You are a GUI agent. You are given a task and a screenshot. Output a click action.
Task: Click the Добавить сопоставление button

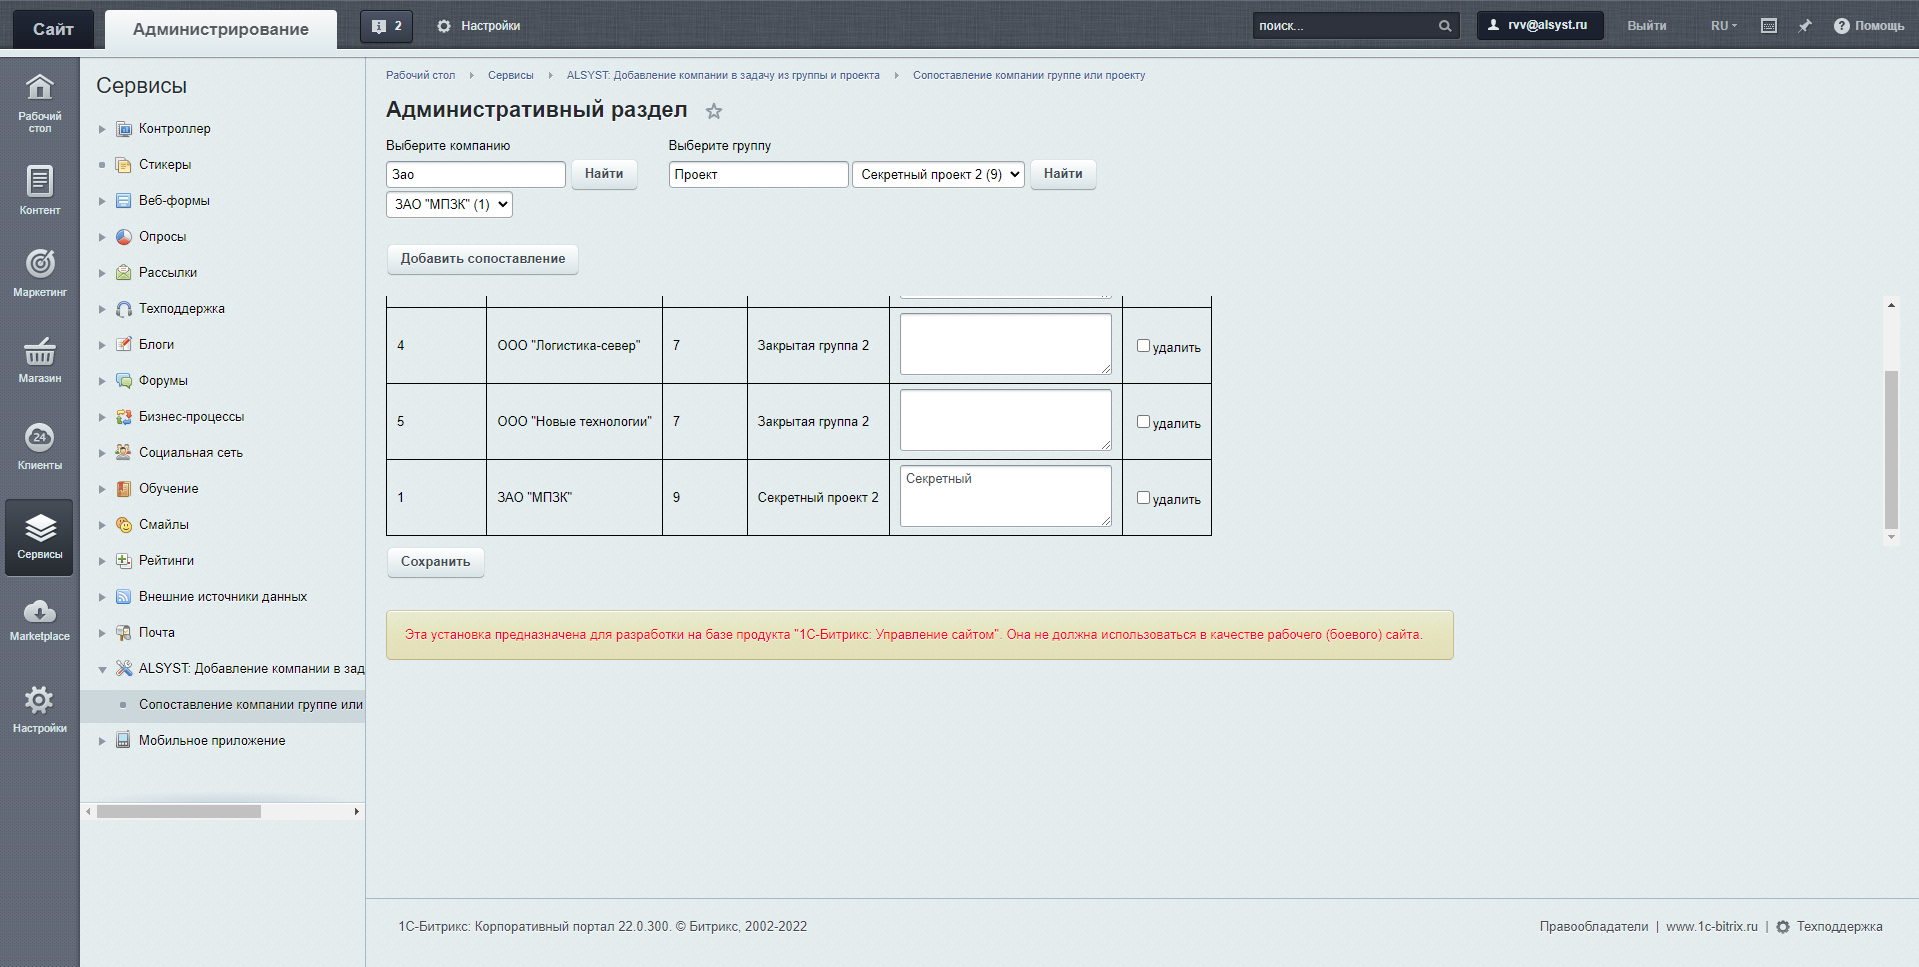pos(482,259)
